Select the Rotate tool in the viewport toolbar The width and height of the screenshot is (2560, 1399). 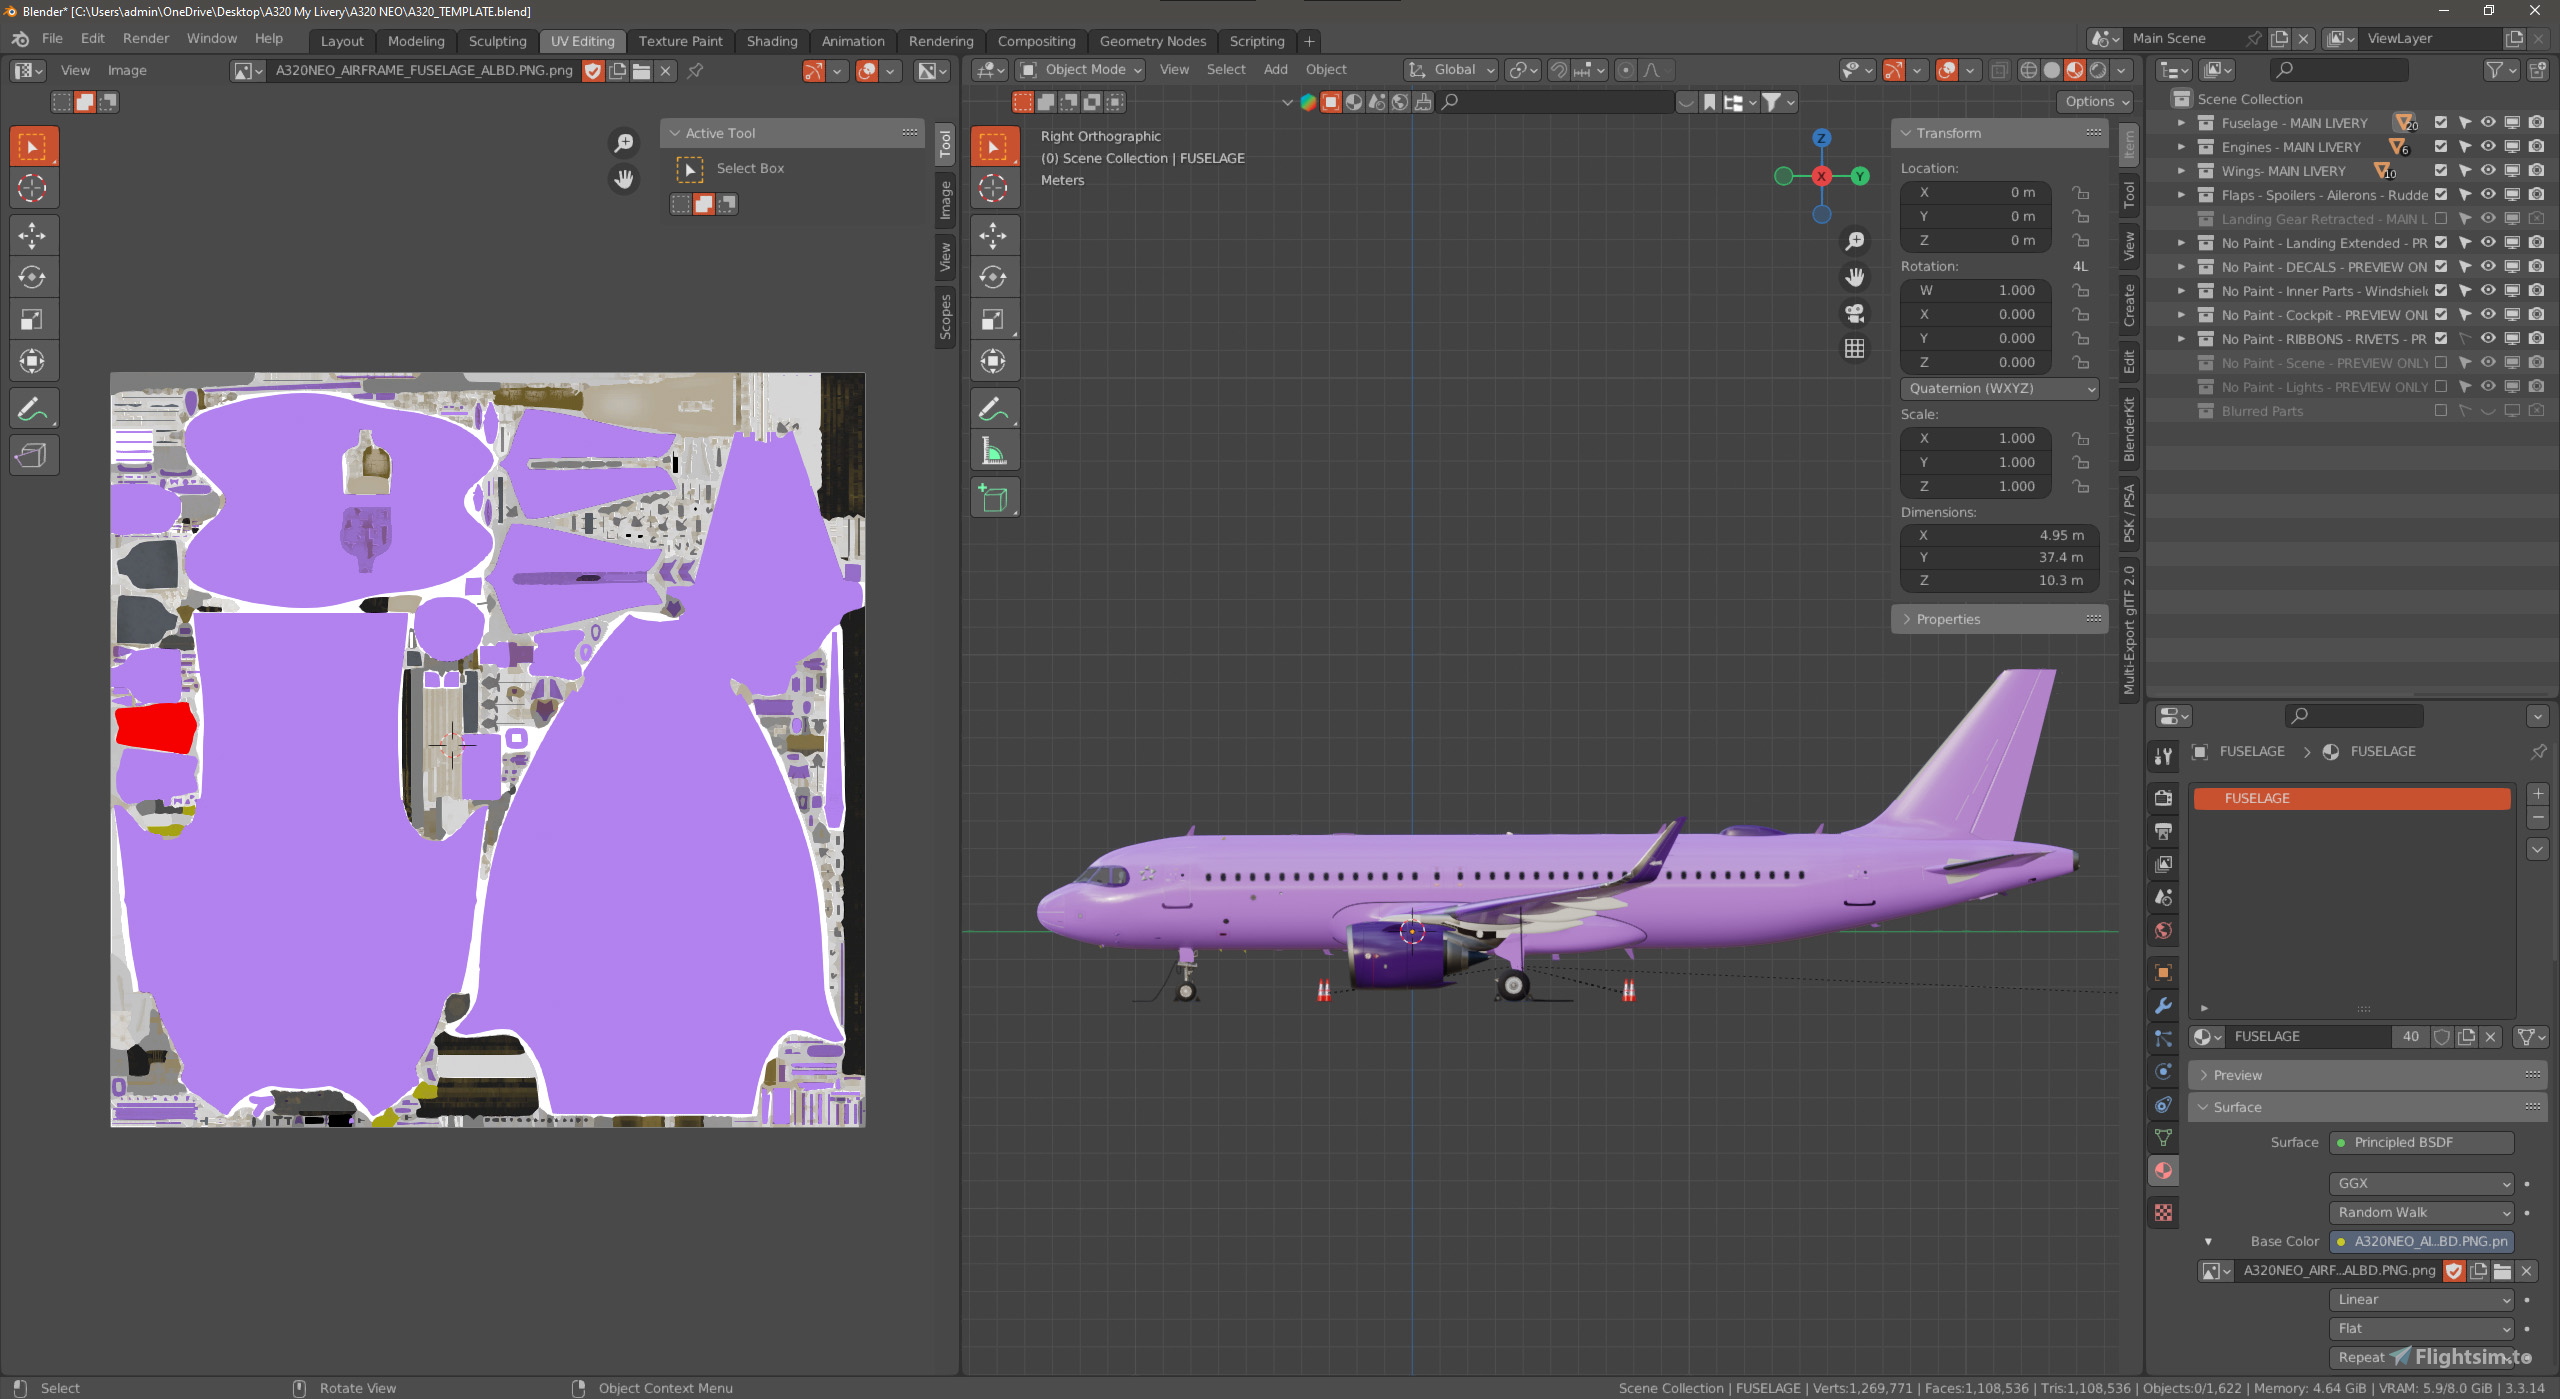point(994,277)
